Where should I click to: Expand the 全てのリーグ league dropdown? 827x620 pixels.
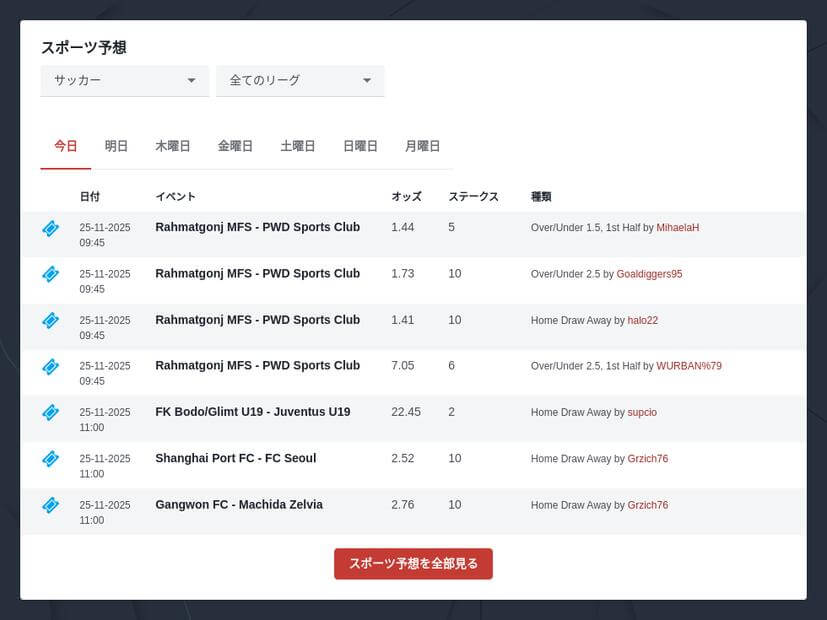(x=299, y=81)
